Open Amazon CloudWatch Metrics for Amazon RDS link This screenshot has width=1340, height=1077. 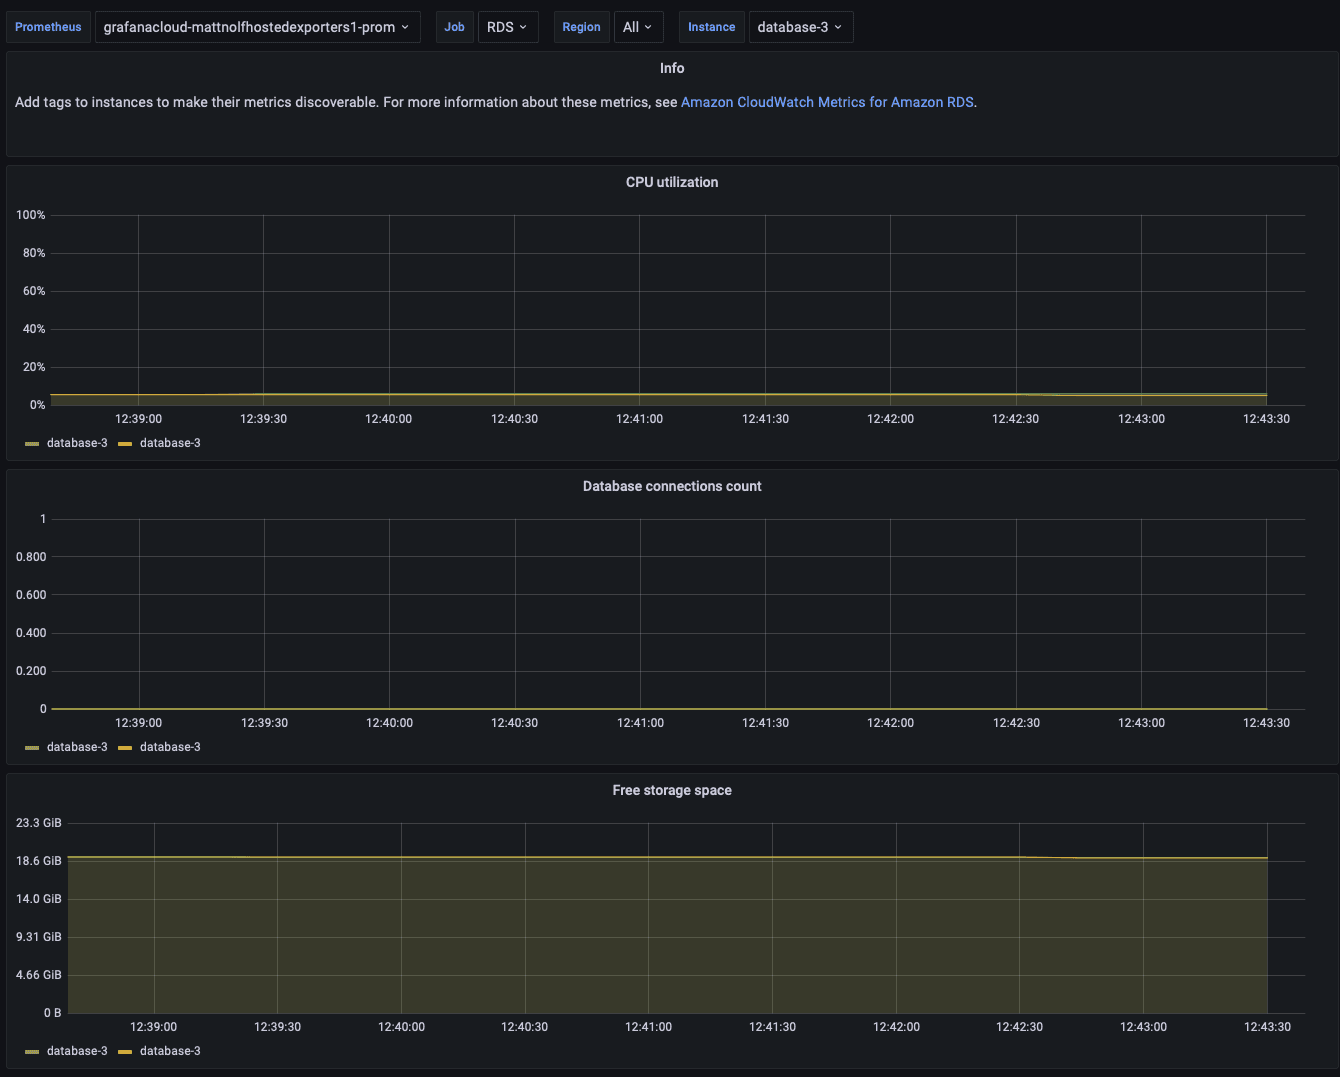[x=827, y=102]
